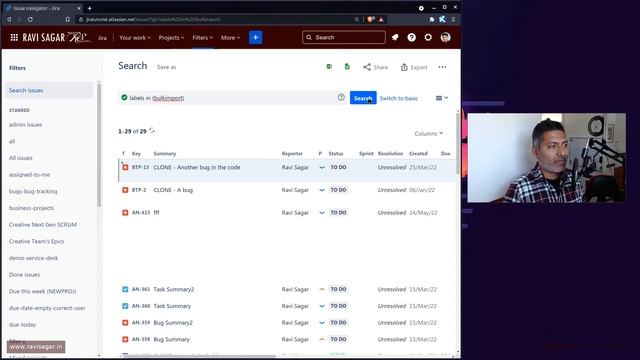The height and width of the screenshot is (360, 640).
Task: Click the Export button
Action: (414, 67)
